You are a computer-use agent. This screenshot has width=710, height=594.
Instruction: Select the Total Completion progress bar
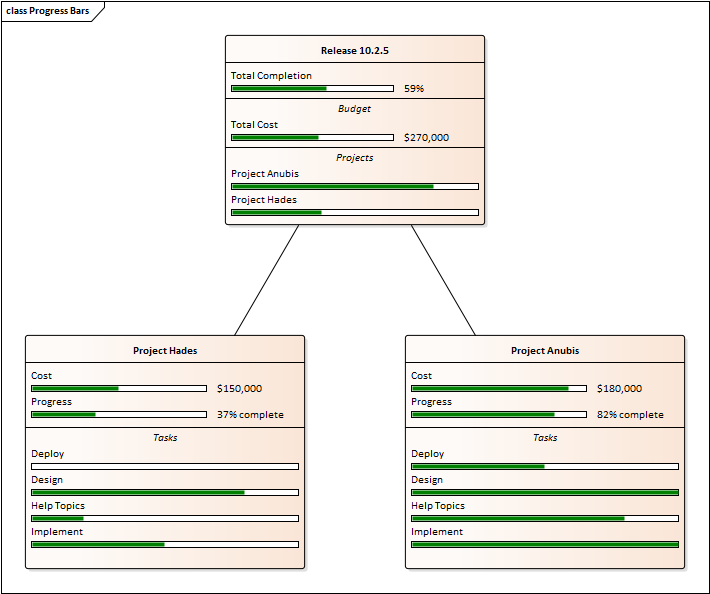[312, 88]
